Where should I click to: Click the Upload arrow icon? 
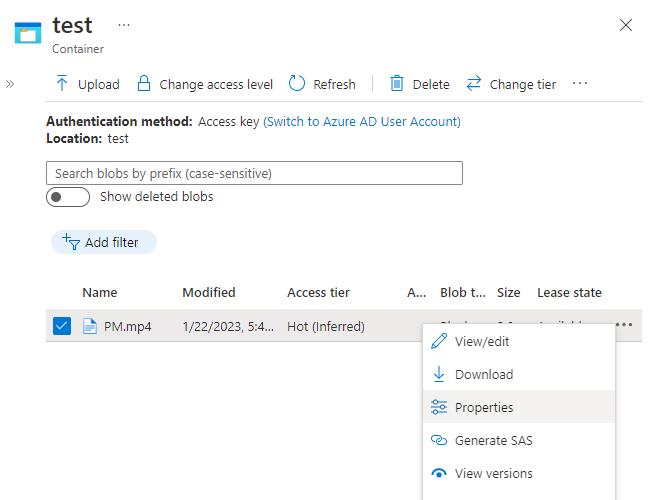tap(62, 83)
